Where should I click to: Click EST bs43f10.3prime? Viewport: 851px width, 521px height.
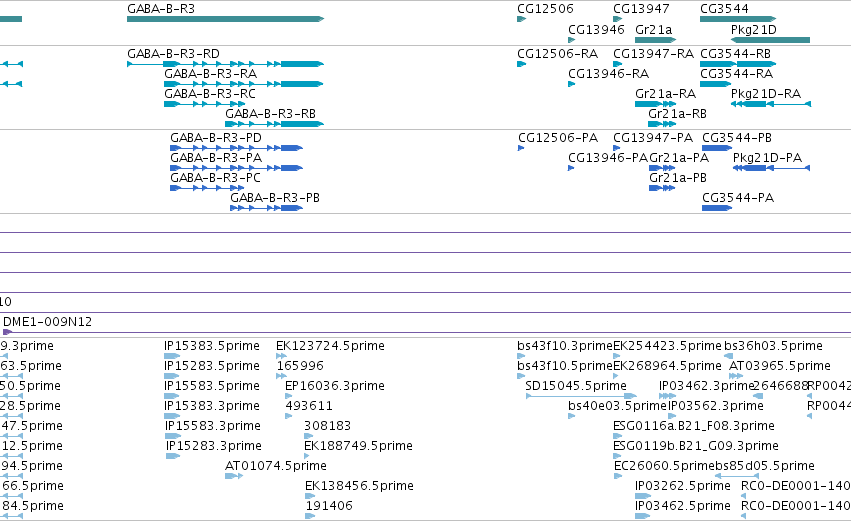pyautogui.click(x=521, y=356)
